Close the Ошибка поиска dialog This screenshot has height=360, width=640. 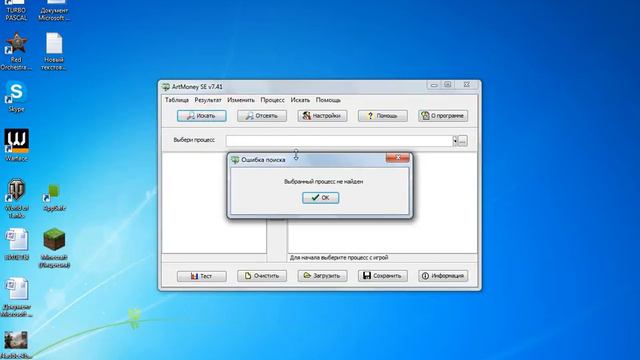398,158
